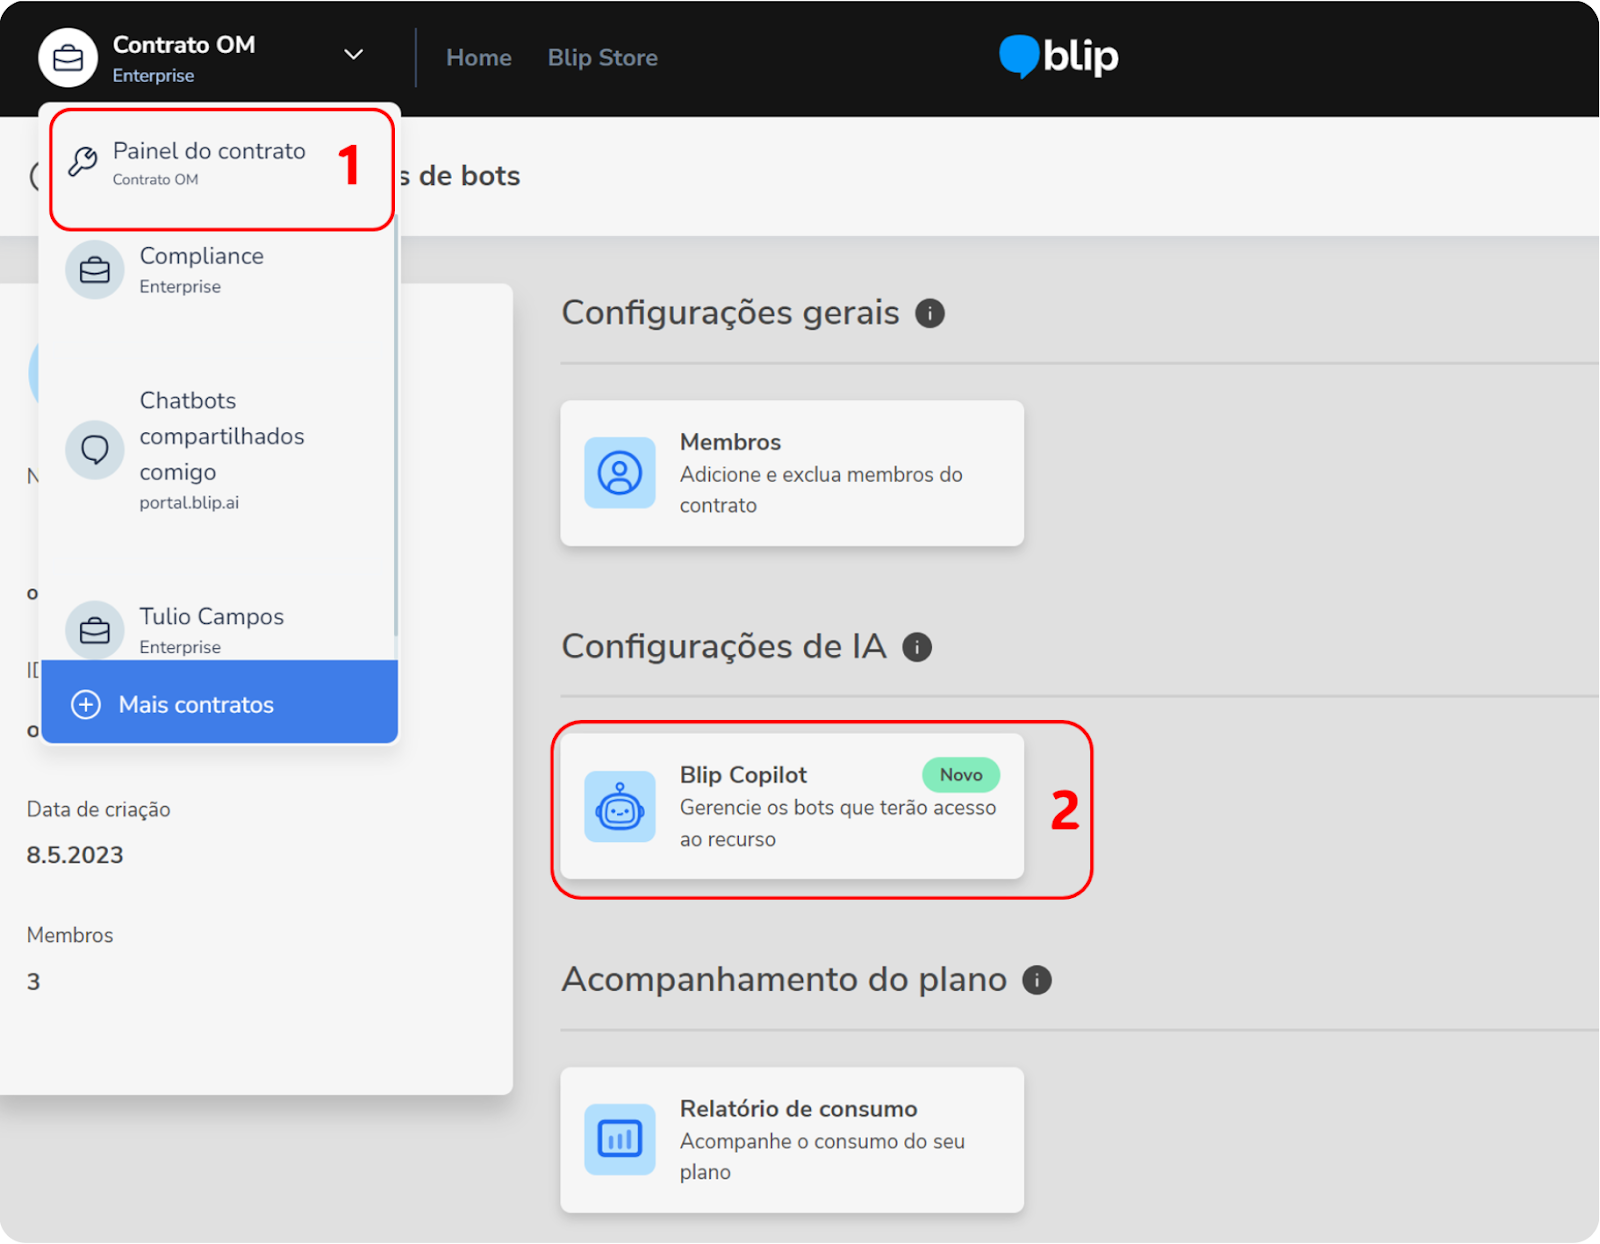The height and width of the screenshot is (1244, 1600).
Task: Click the plus icon on Mais contratos
Action: pos(86,705)
